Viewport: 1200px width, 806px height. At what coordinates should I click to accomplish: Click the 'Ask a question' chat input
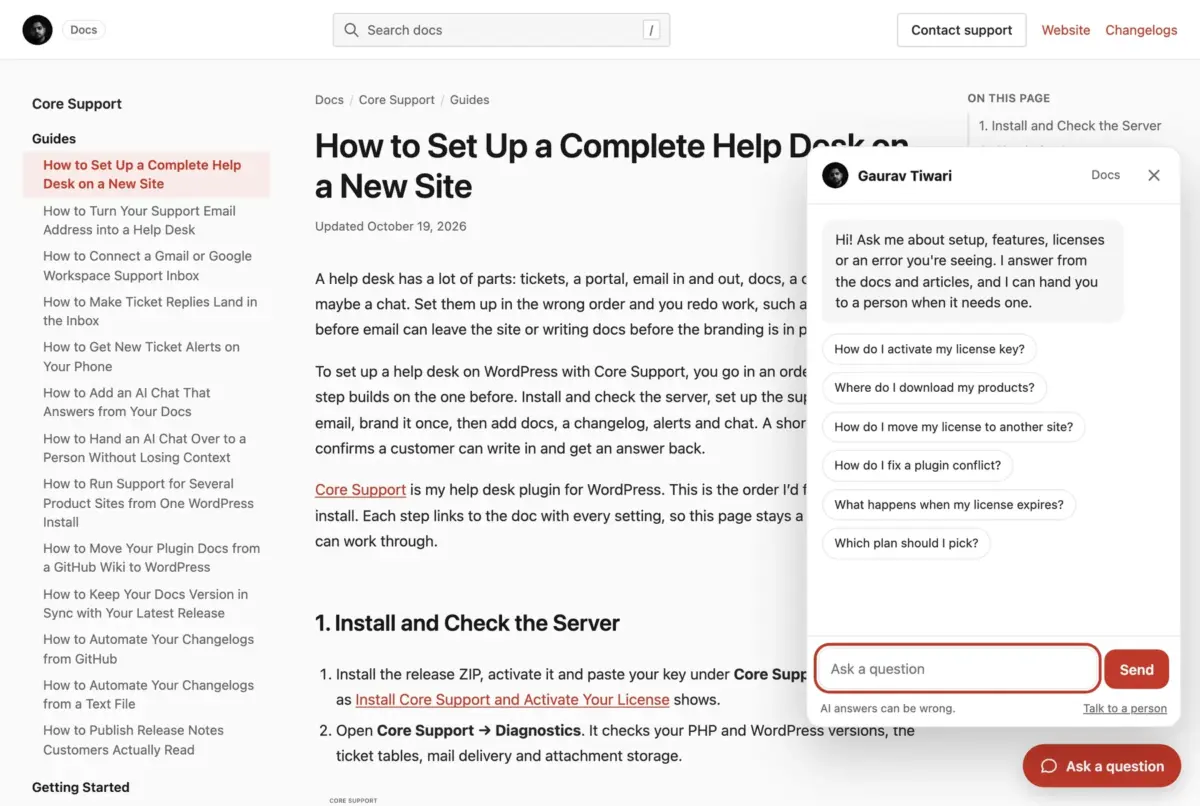coord(958,669)
